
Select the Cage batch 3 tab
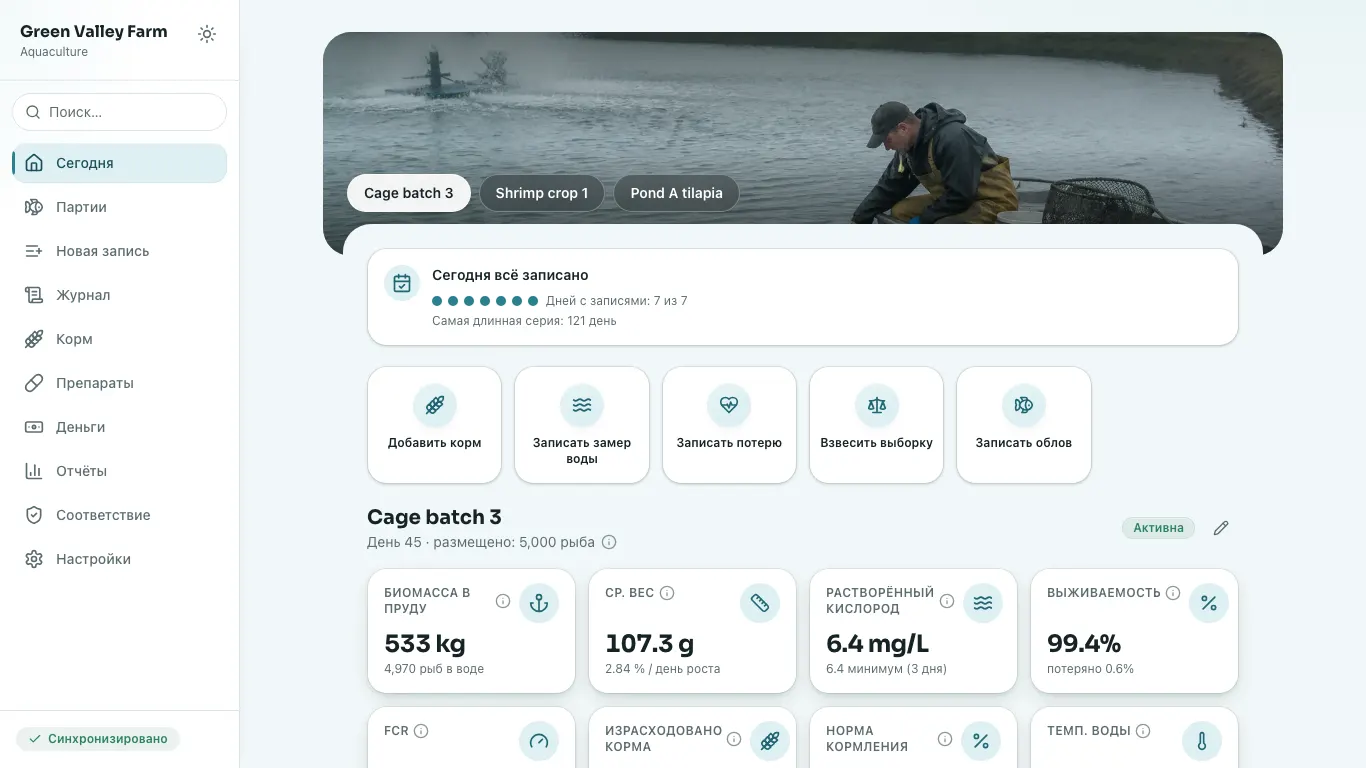pyautogui.click(x=408, y=193)
